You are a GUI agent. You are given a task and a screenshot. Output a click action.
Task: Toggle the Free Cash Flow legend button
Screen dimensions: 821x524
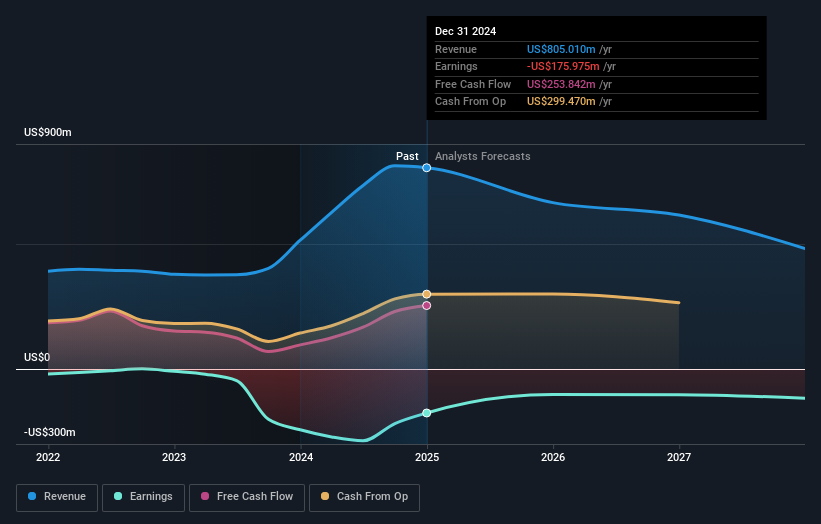pos(247,497)
